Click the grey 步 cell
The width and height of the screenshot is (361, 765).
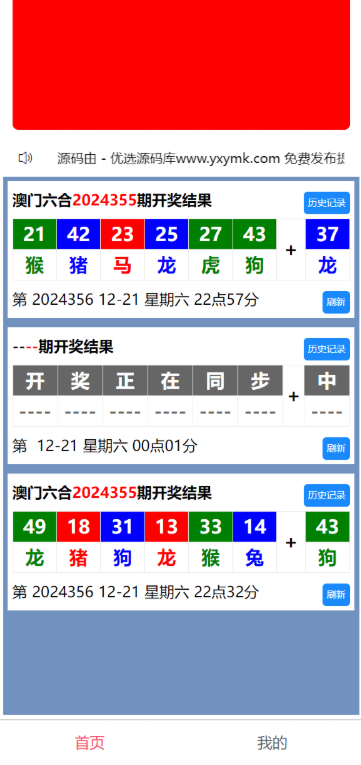260,381
